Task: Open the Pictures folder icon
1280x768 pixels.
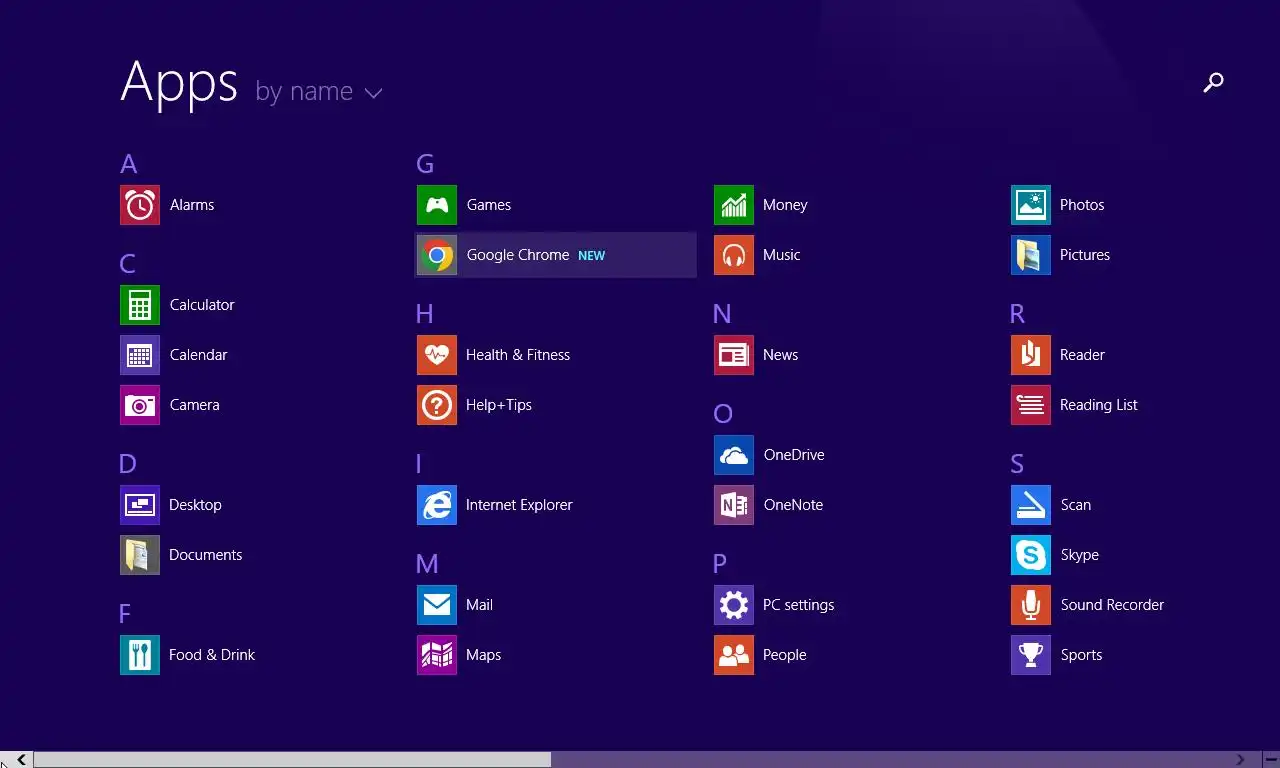Action: 1031,255
